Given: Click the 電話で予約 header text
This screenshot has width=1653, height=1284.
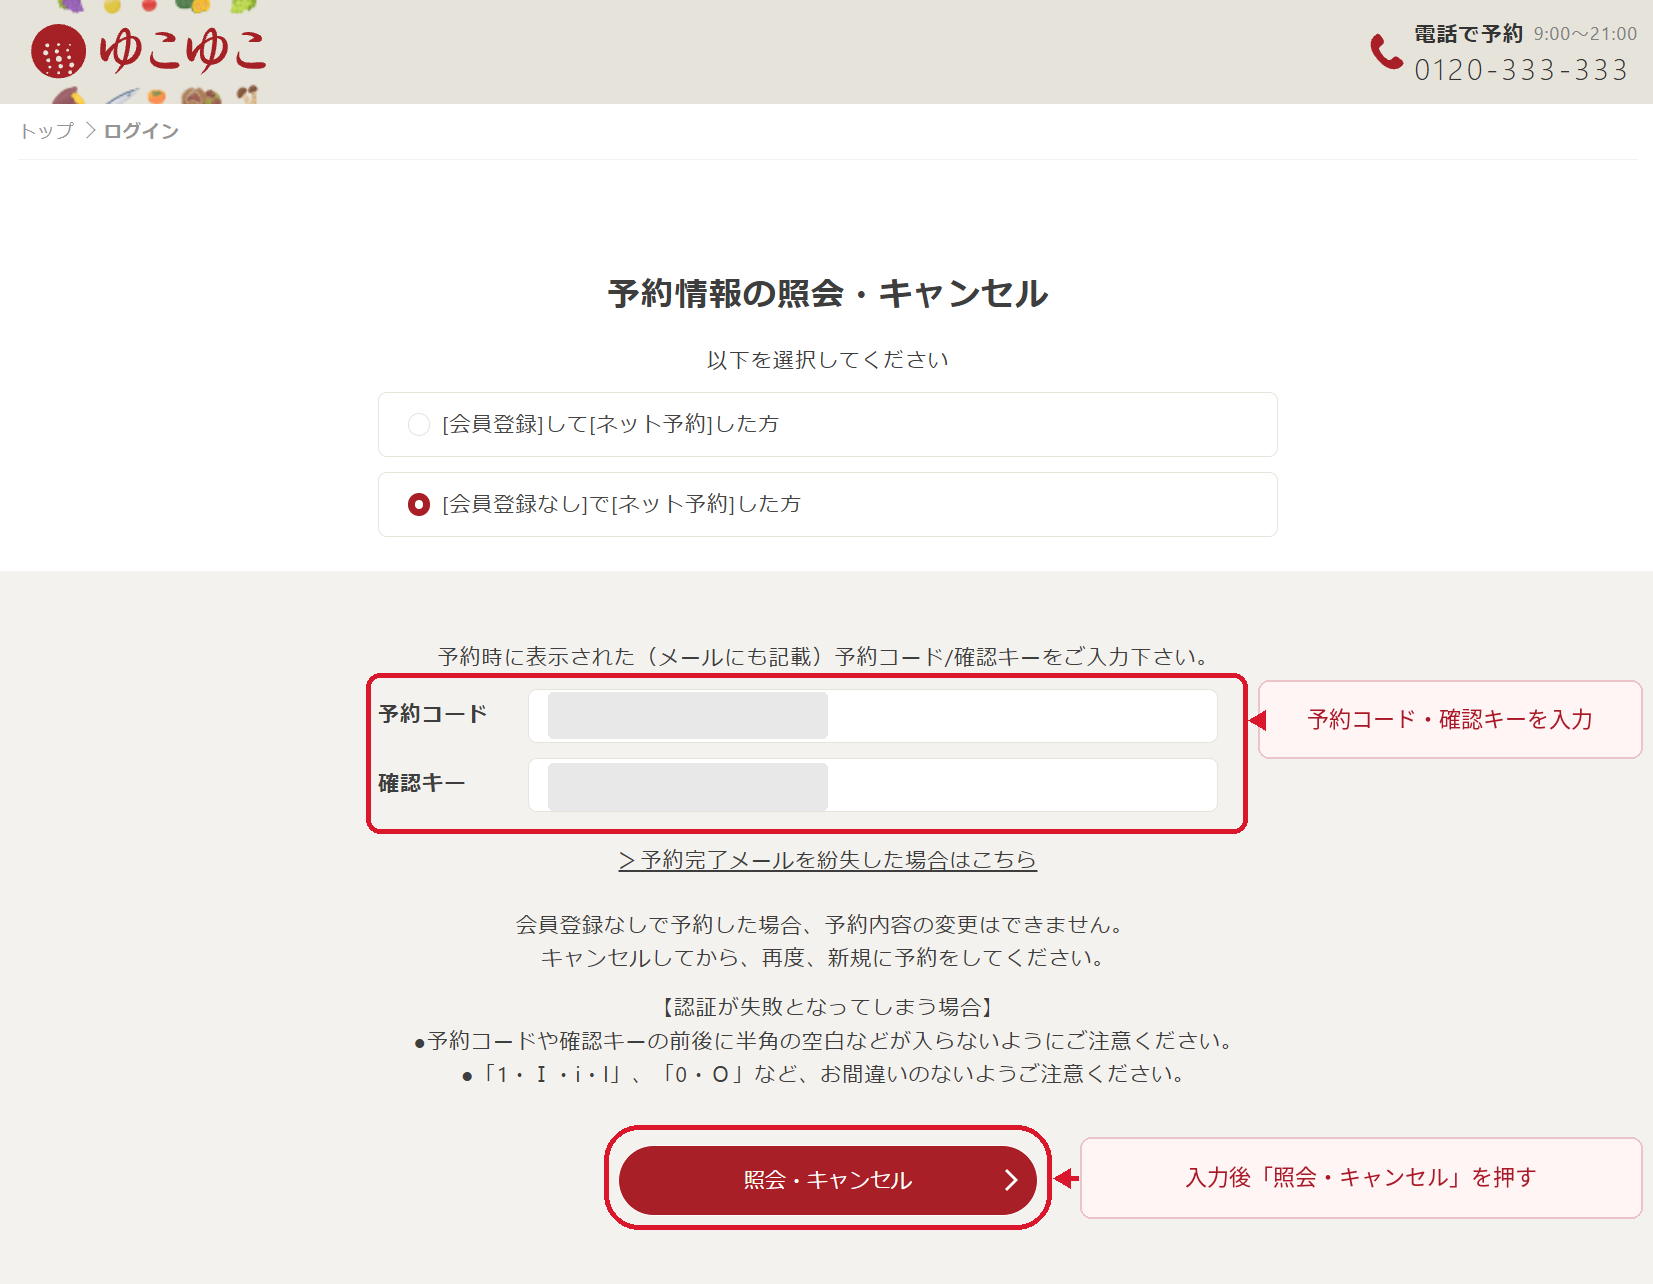Looking at the screenshot, I should pos(1468,34).
